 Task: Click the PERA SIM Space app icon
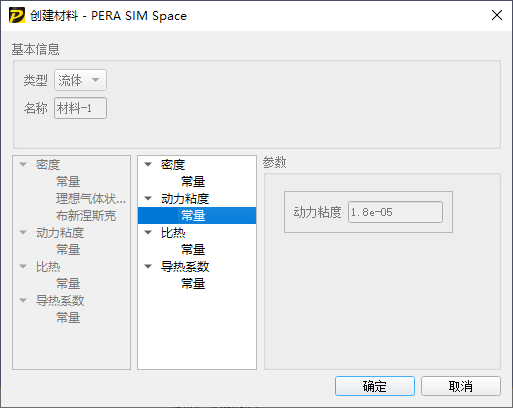pyautogui.click(x=17, y=16)
